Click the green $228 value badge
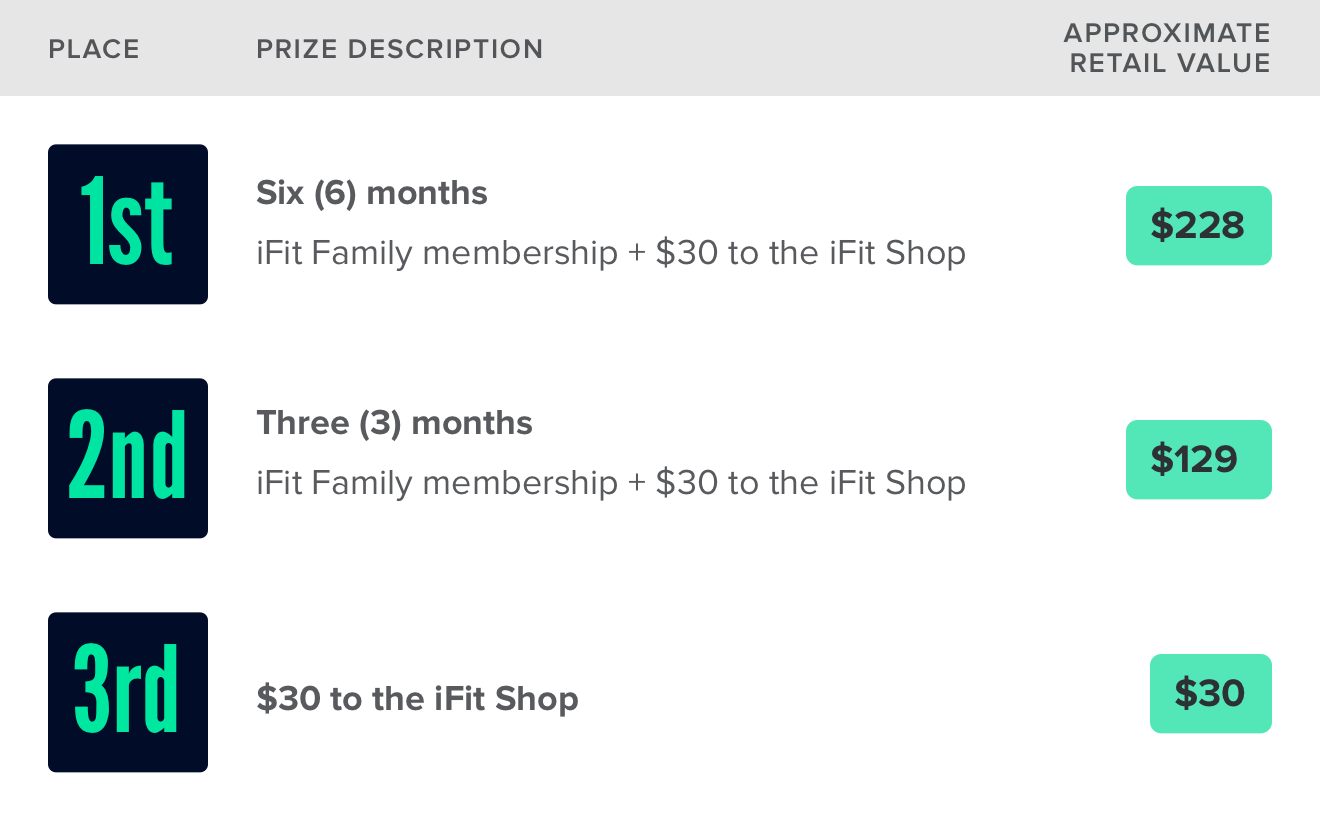The image size is (1320, 822). (x=1198, y=226)
